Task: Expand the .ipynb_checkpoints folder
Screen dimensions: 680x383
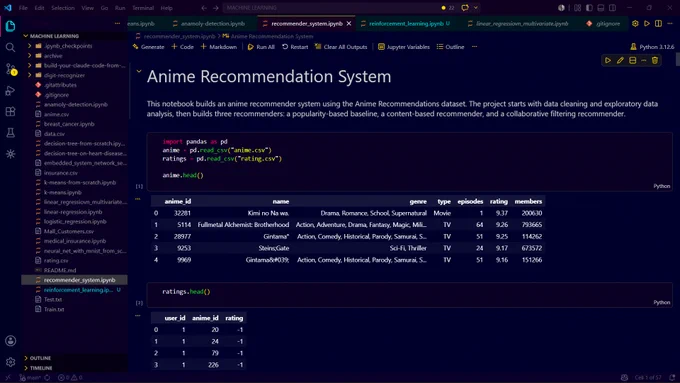Action: (x=29, y=46)
